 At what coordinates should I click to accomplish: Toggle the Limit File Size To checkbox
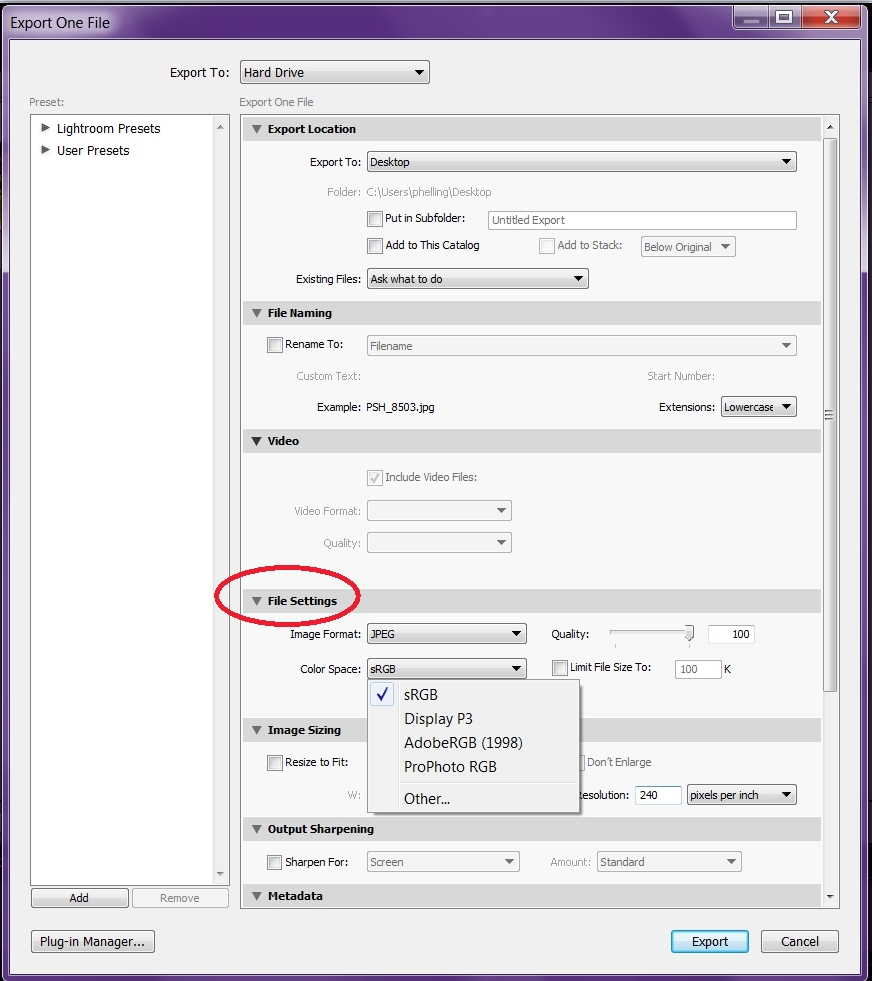click(560, 667)
